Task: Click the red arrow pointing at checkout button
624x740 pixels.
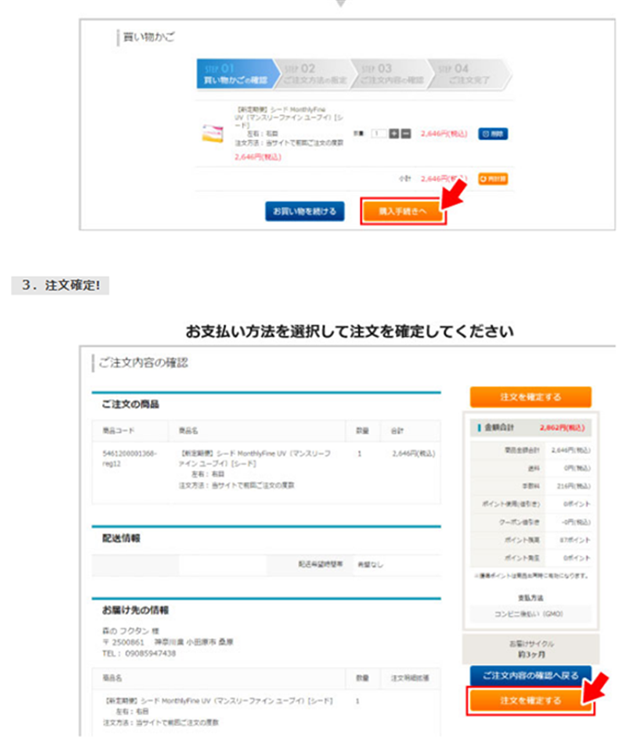Action: (451, 194)
